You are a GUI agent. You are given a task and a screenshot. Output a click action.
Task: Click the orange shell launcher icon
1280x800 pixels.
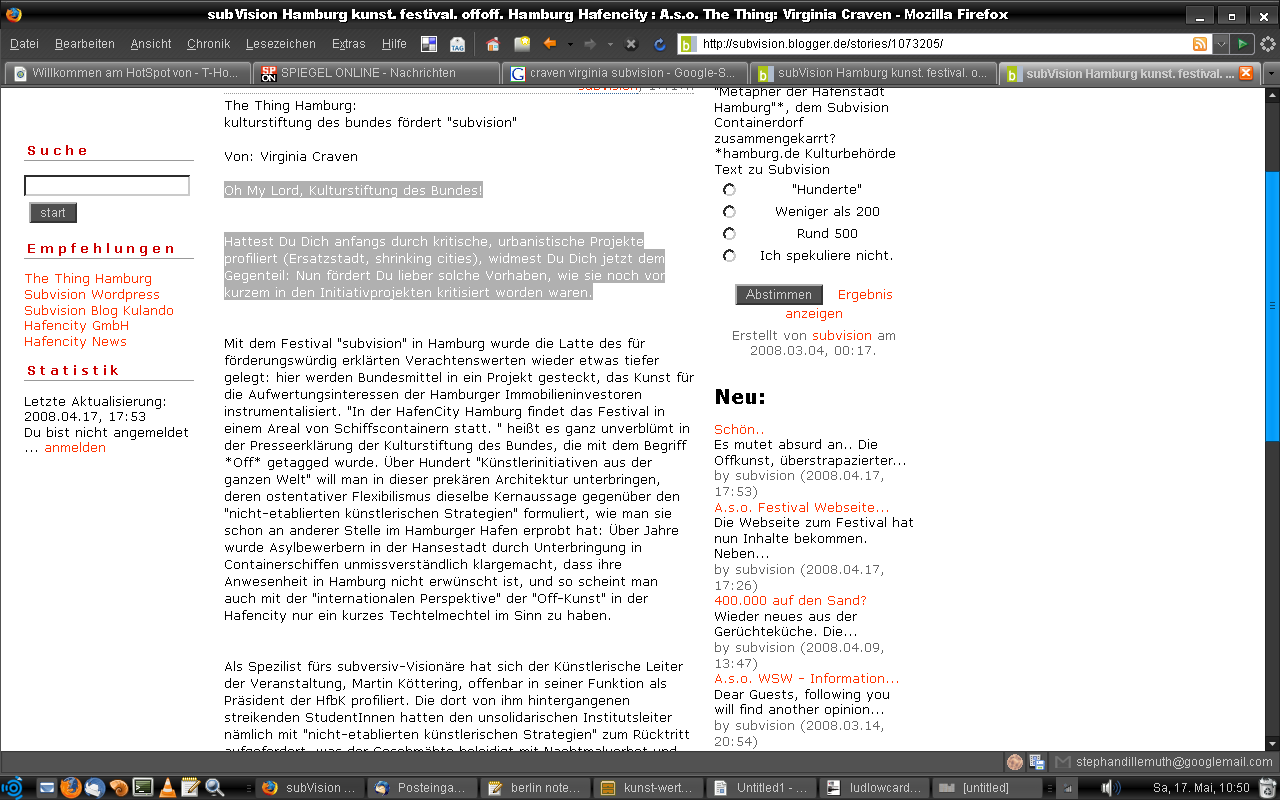(x=119, y=787)
